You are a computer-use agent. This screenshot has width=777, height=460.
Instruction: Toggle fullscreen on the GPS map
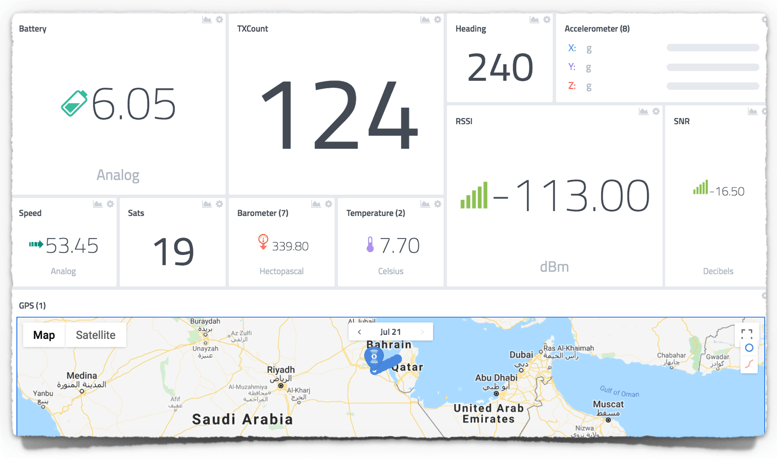point(747,334)
